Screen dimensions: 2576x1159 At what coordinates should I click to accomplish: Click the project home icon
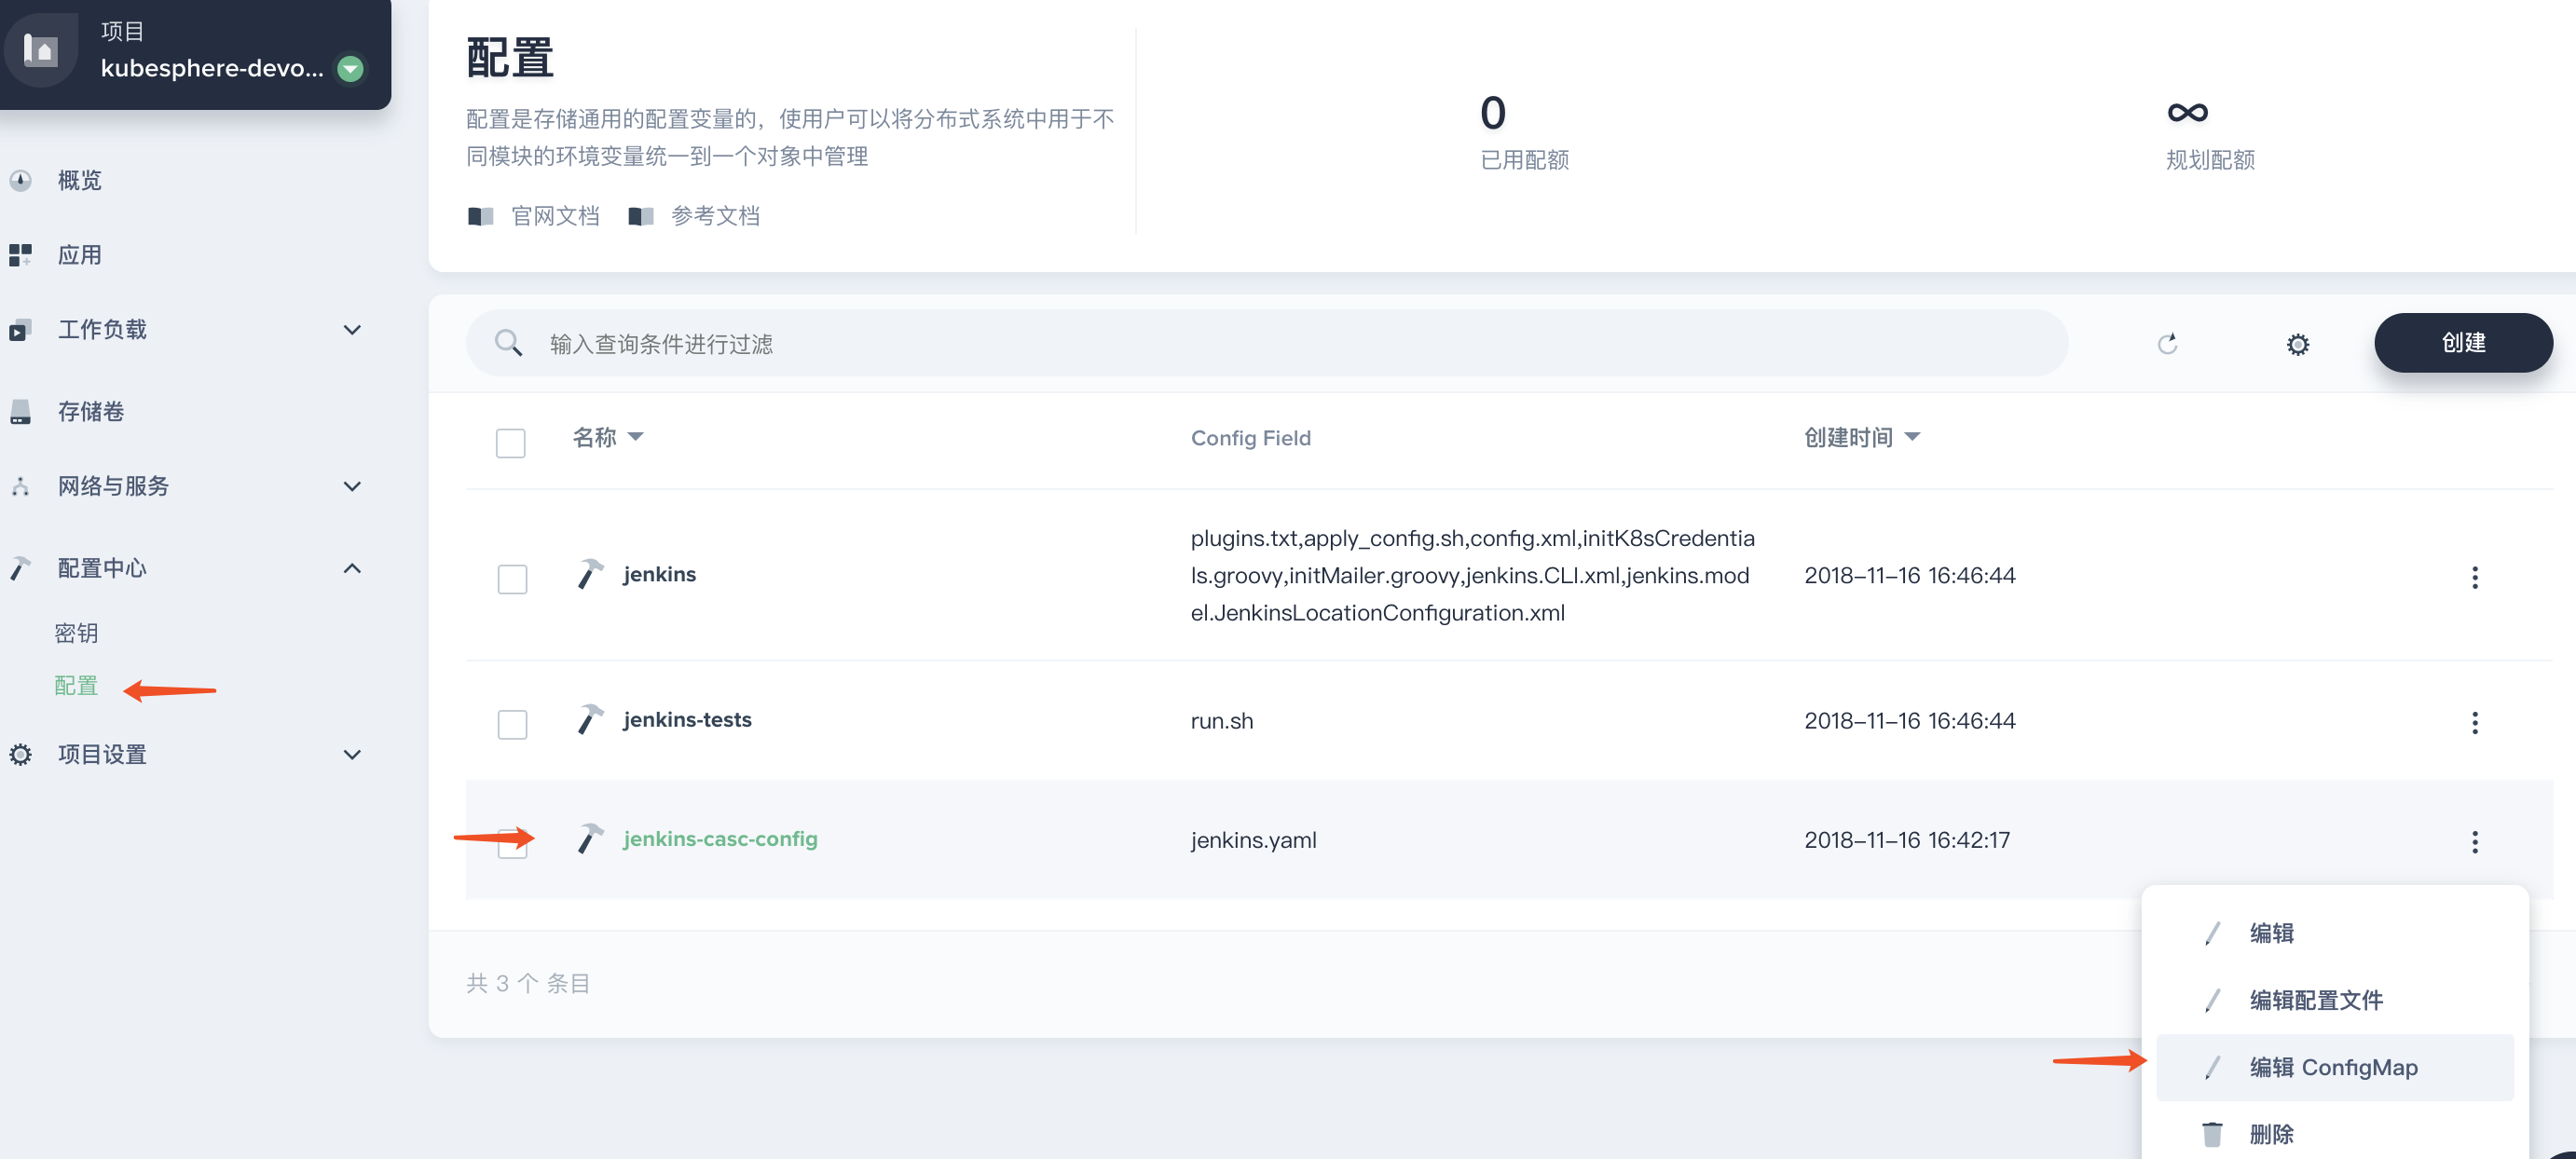(41, 50)
